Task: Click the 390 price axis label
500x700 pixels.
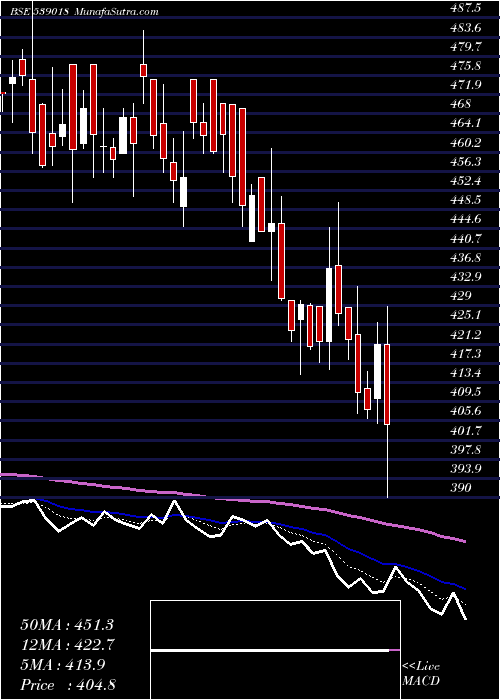Action: click(462, 488)
